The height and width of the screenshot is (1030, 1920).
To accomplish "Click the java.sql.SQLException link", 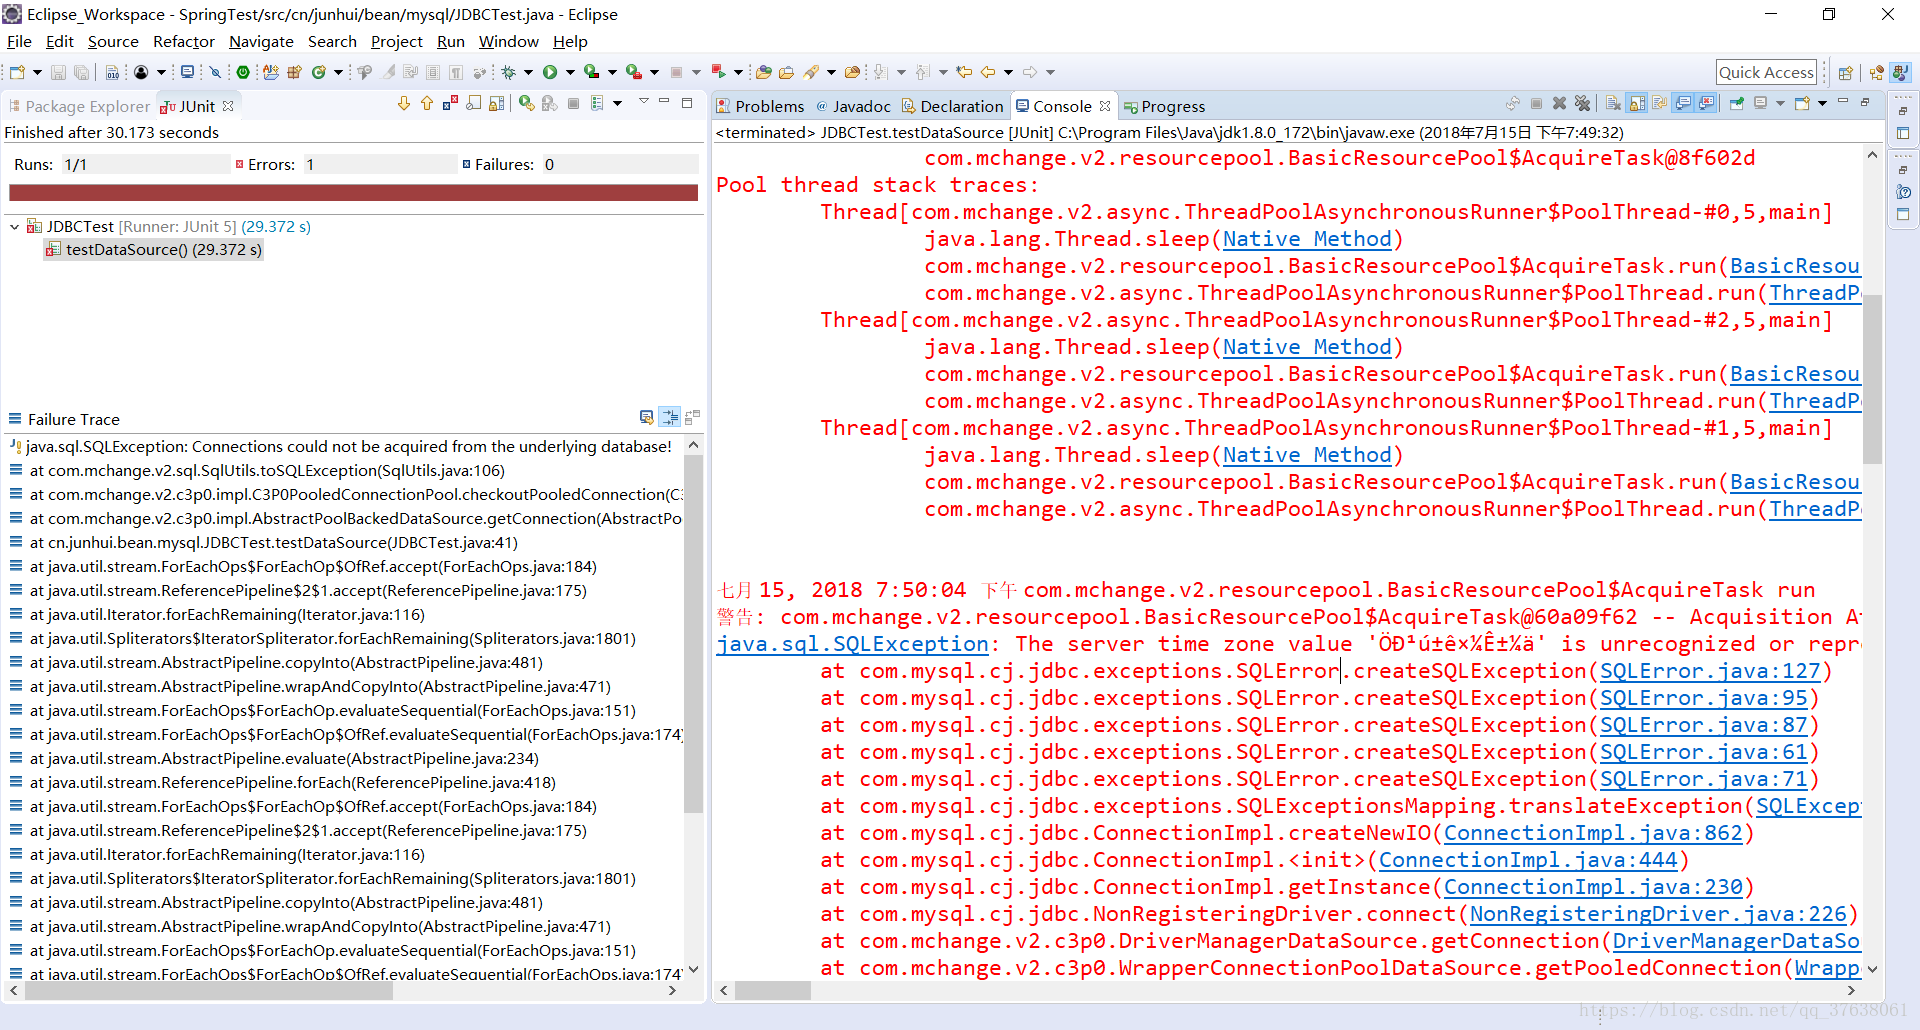I will tap(852, 644).
